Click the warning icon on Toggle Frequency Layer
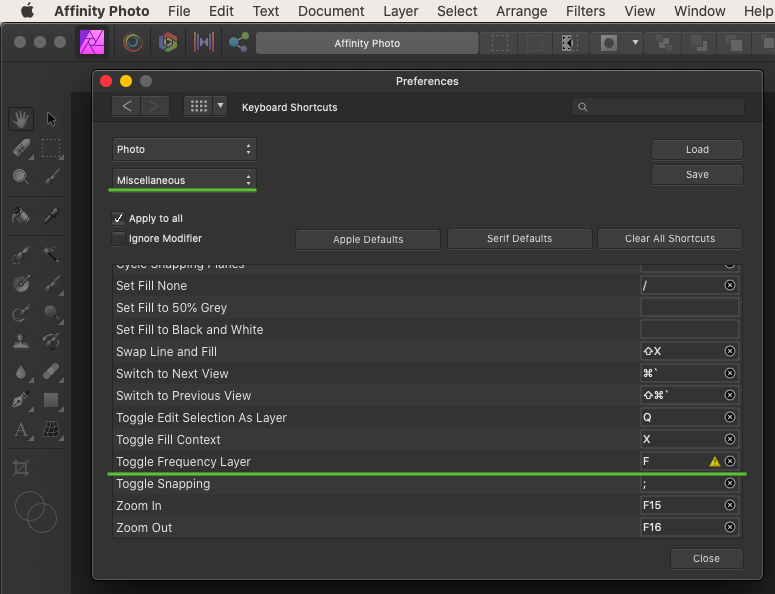The image size is (775, 594). pyautogui.click(x=715, y=462)
